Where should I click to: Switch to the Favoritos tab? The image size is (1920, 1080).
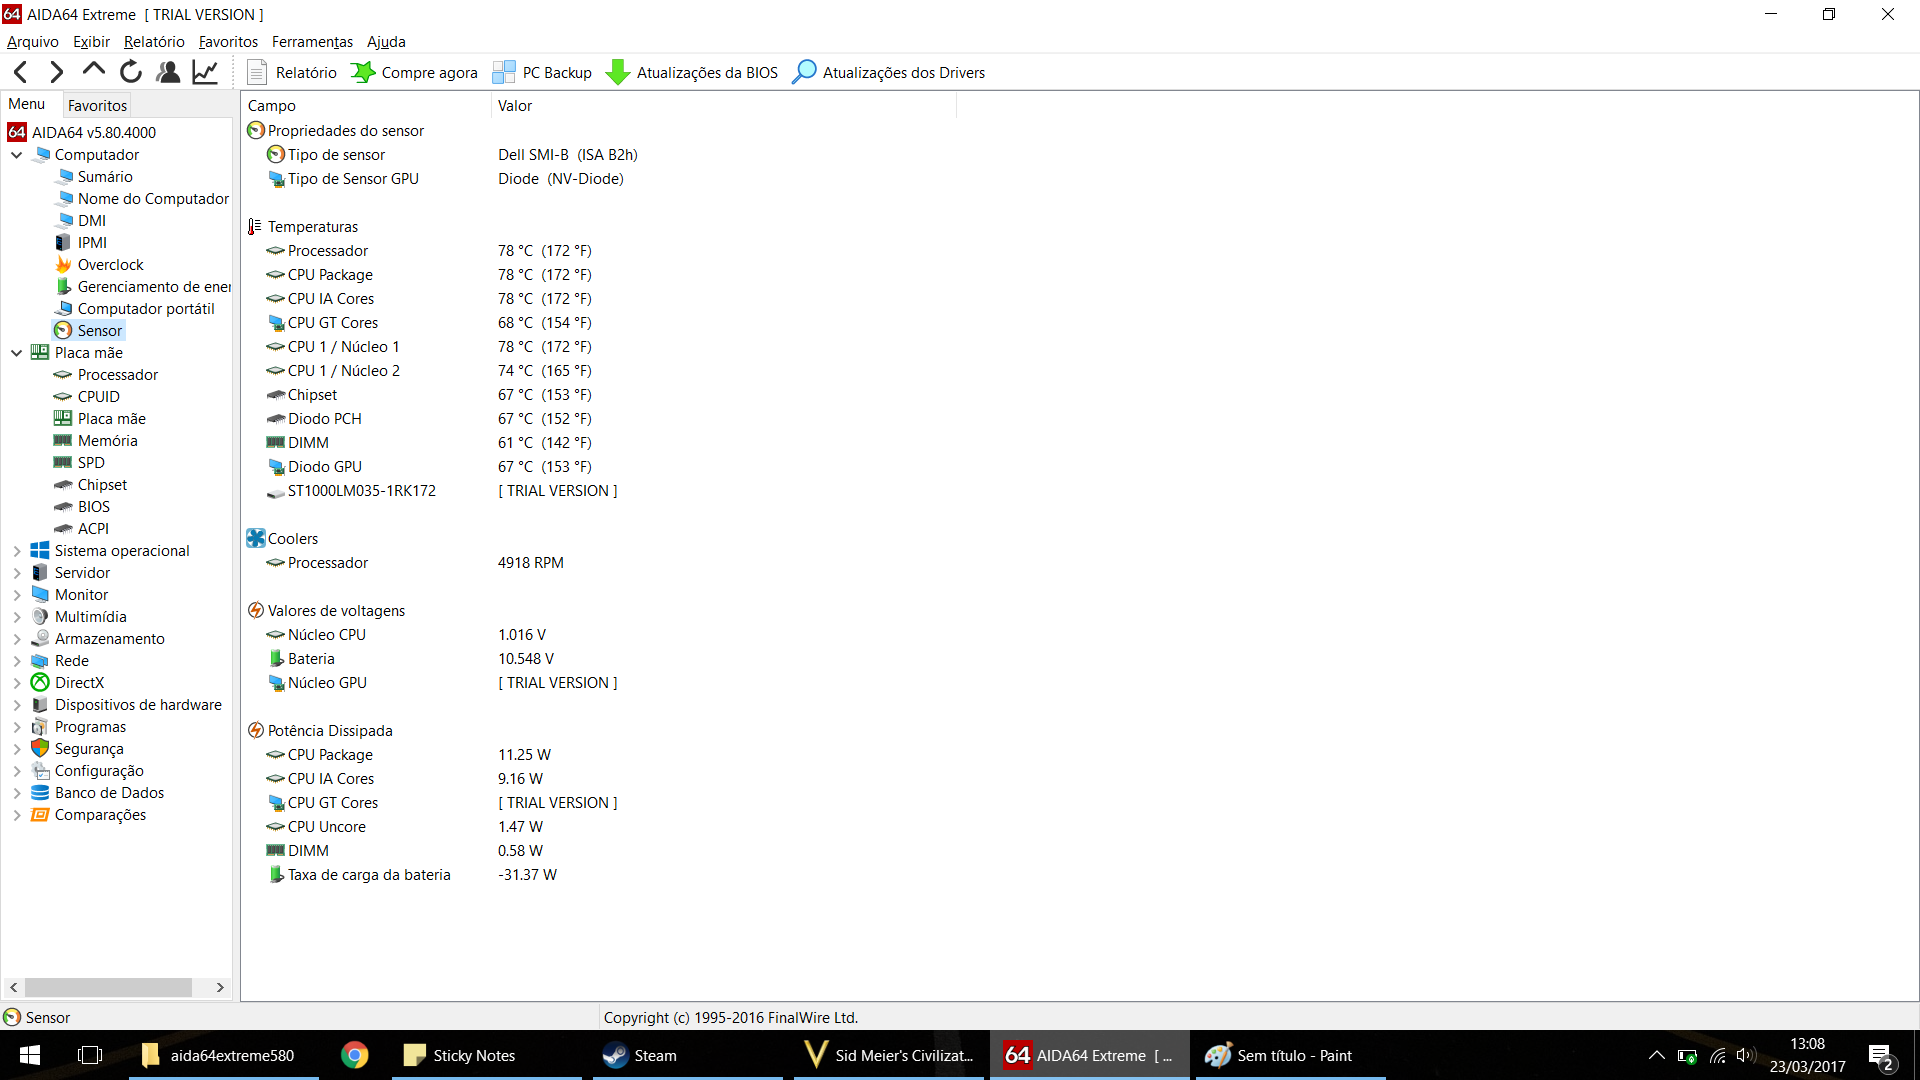tap(97, 105)
